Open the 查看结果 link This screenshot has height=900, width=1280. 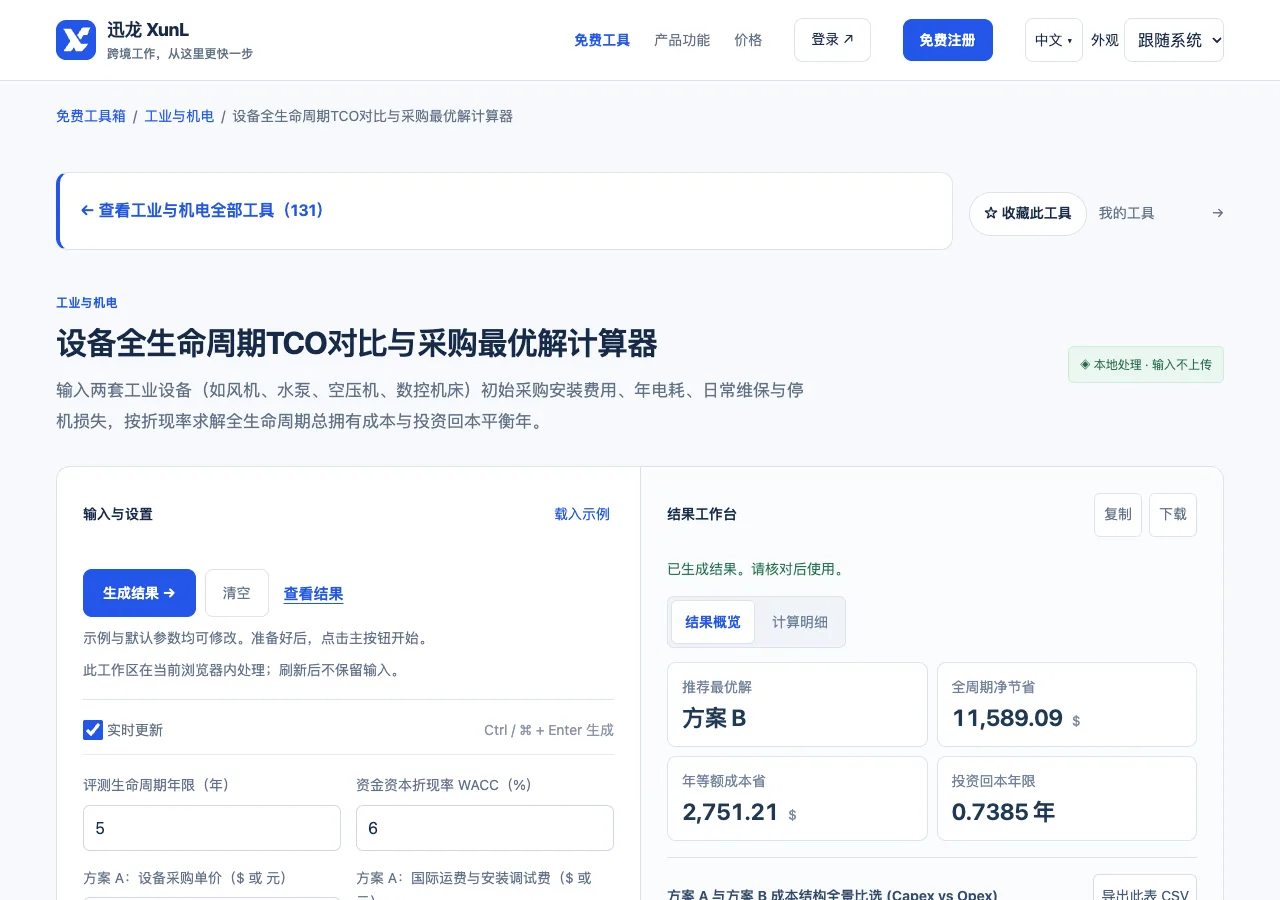pos(314,594)
